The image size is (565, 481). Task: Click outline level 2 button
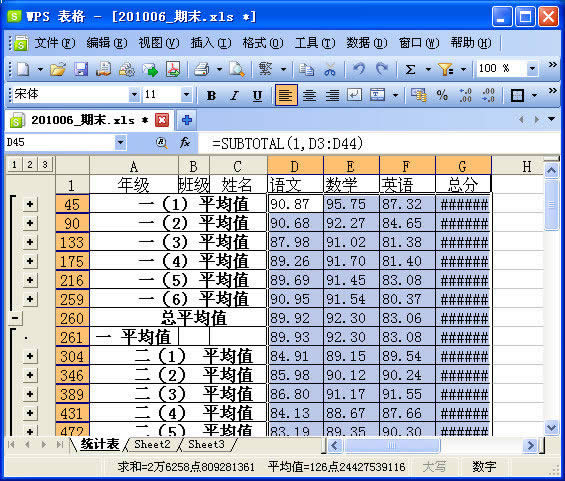coord(30,165)
